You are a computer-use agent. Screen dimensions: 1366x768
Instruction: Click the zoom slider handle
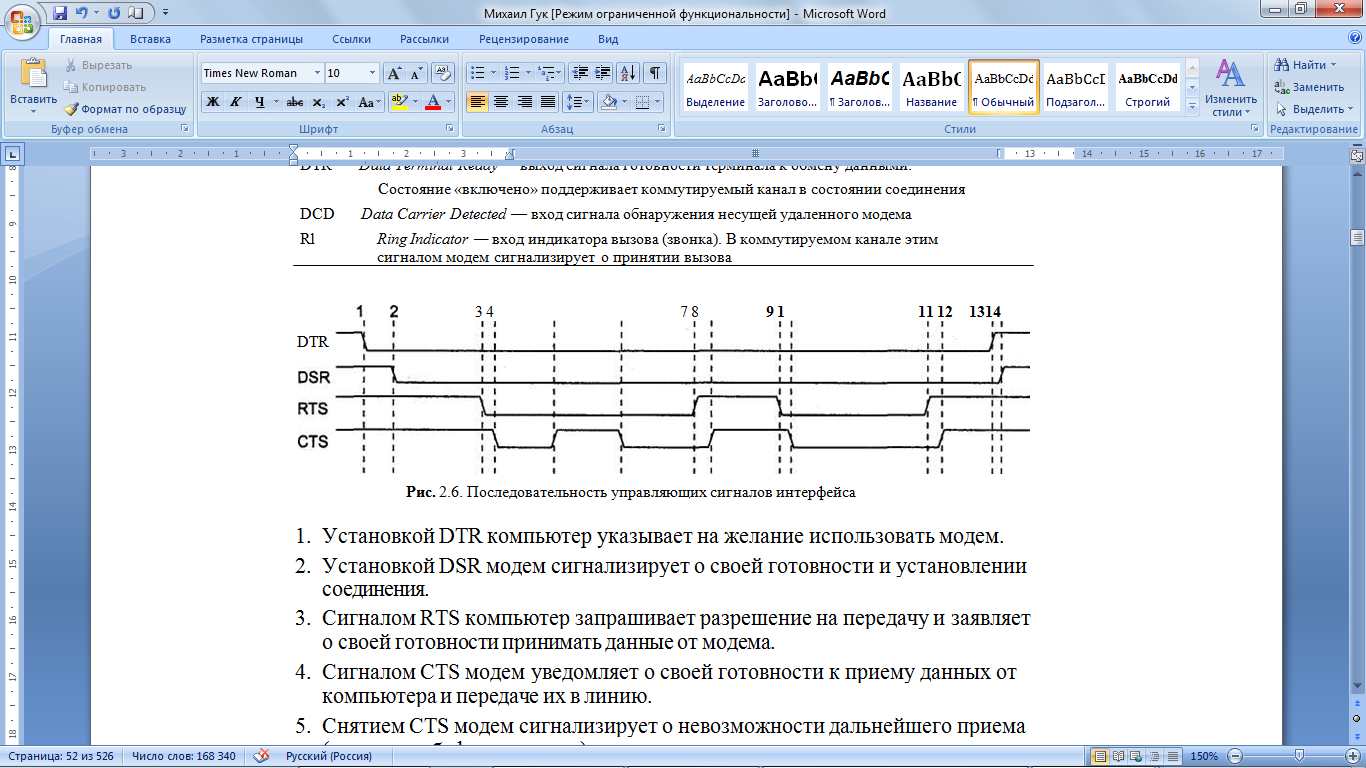[x=1299, y=757]
